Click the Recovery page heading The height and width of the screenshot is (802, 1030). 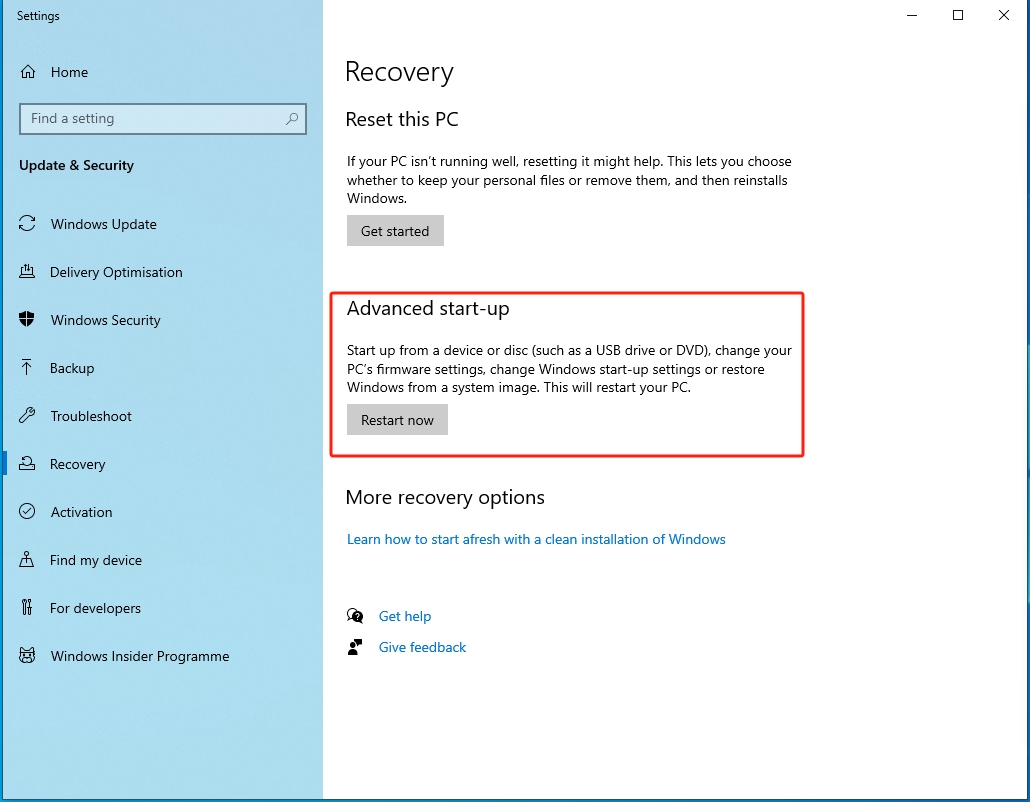(x=399, y=72)
